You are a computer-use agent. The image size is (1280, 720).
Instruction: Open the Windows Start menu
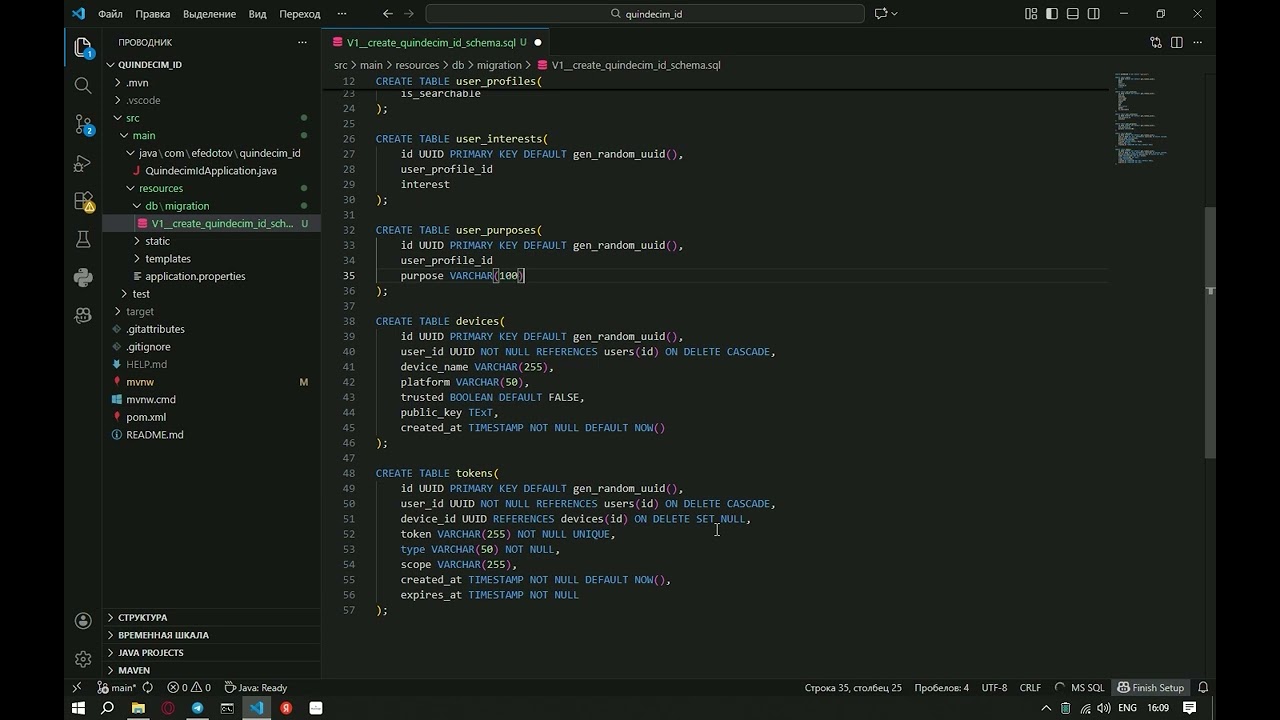point(78,708)
